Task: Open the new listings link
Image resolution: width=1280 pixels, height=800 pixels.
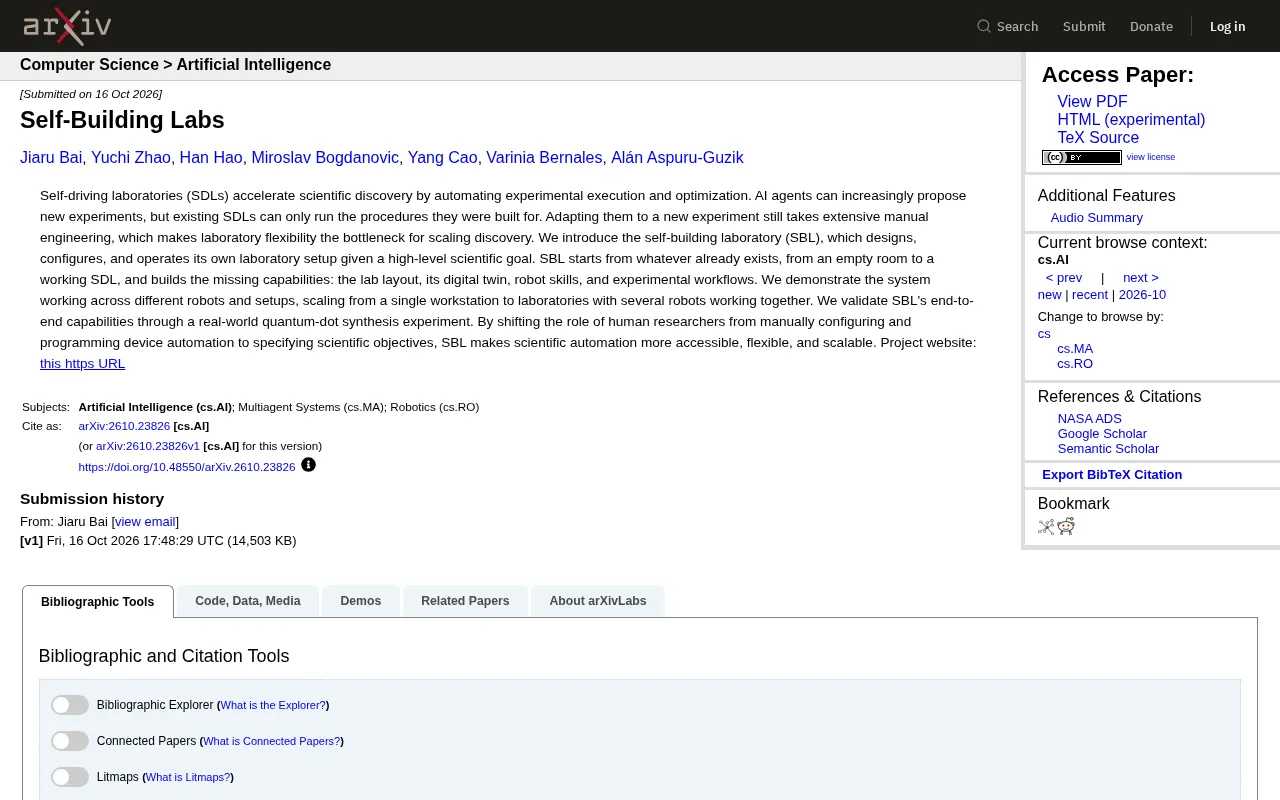Action: pos(1049,295)
